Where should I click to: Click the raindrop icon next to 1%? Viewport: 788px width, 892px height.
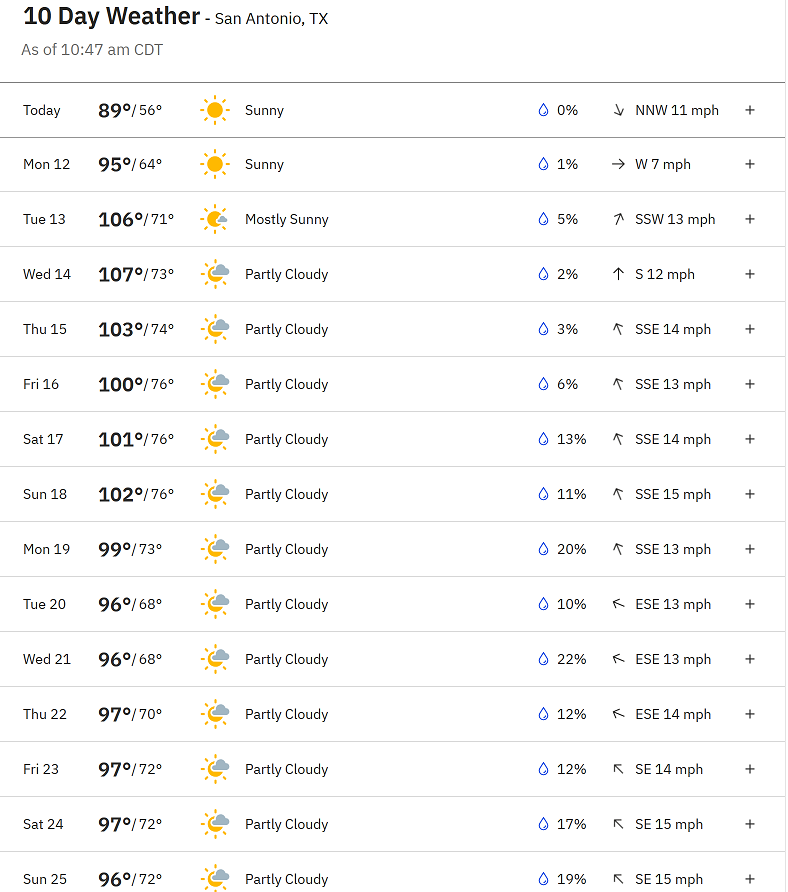point(543,164)
